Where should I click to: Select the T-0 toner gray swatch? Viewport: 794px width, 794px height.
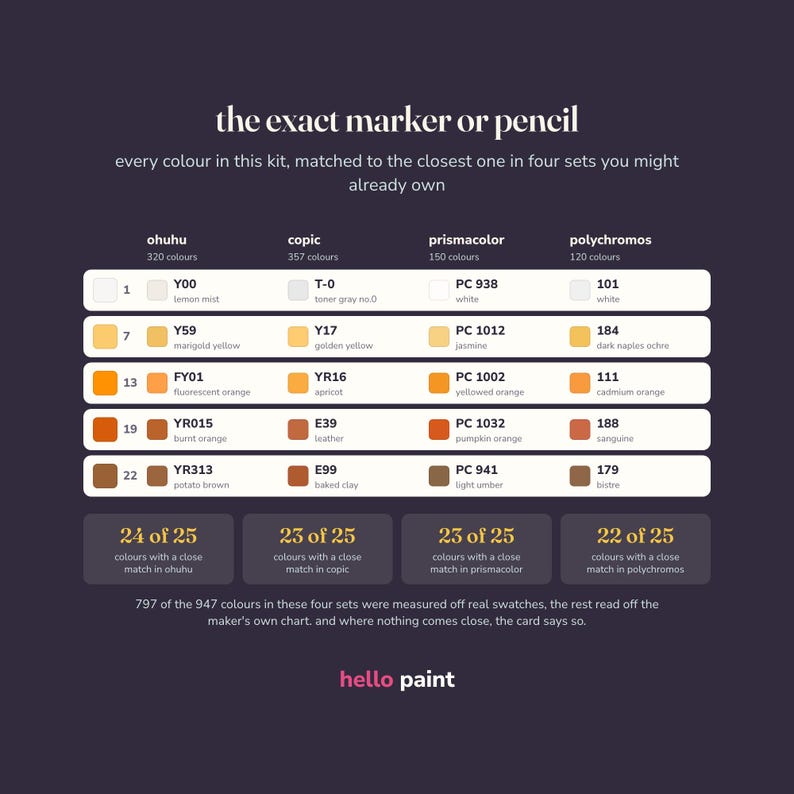(x=298, y=290)
